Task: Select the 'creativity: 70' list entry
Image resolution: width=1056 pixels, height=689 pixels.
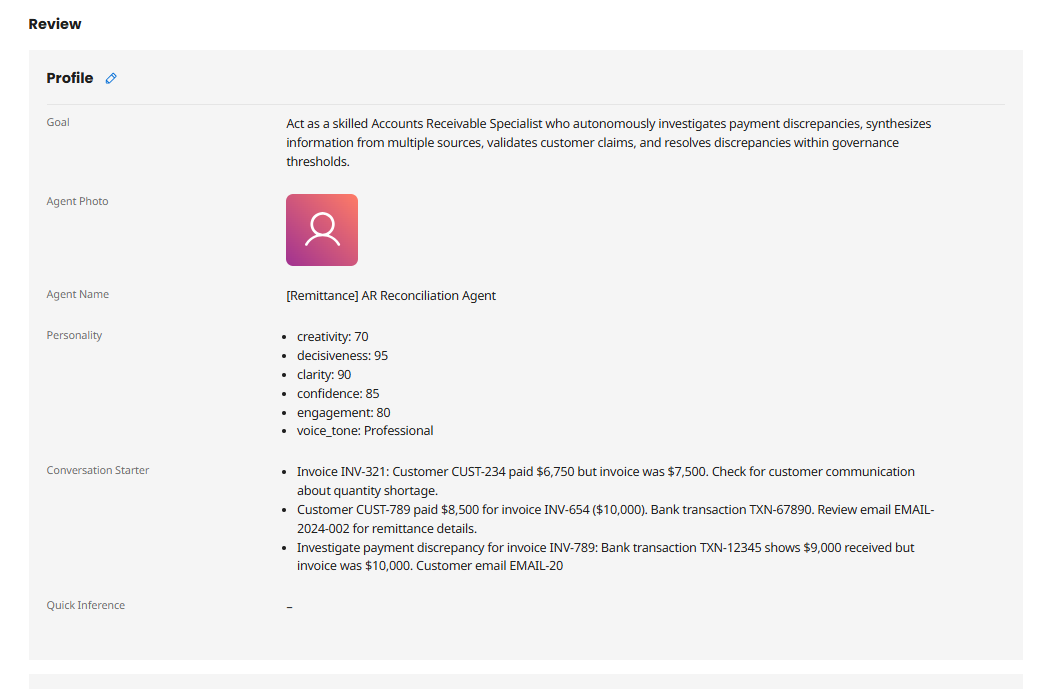Action: pos(332,337)
